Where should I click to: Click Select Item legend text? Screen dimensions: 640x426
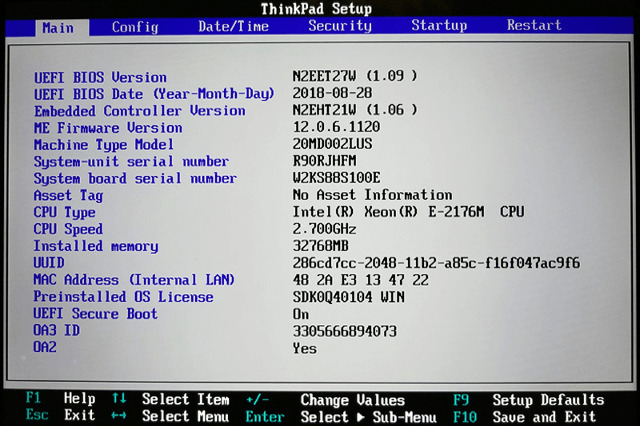(x=186, y=399)
